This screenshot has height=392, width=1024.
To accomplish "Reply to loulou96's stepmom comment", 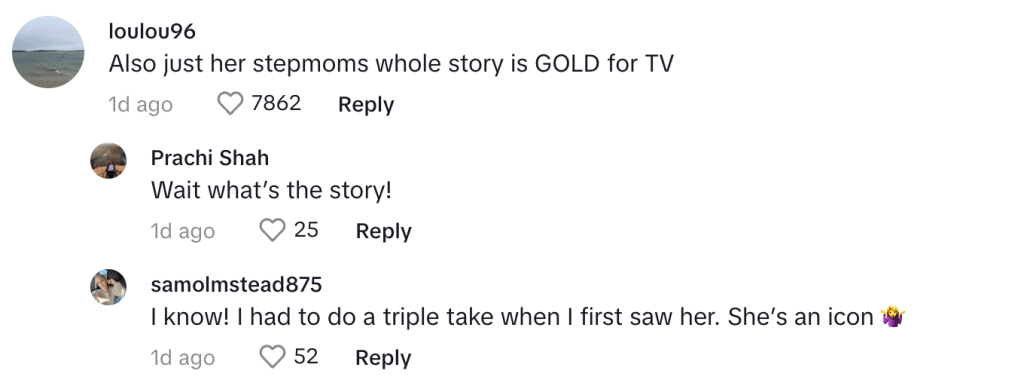I will (x=366, y=105).
